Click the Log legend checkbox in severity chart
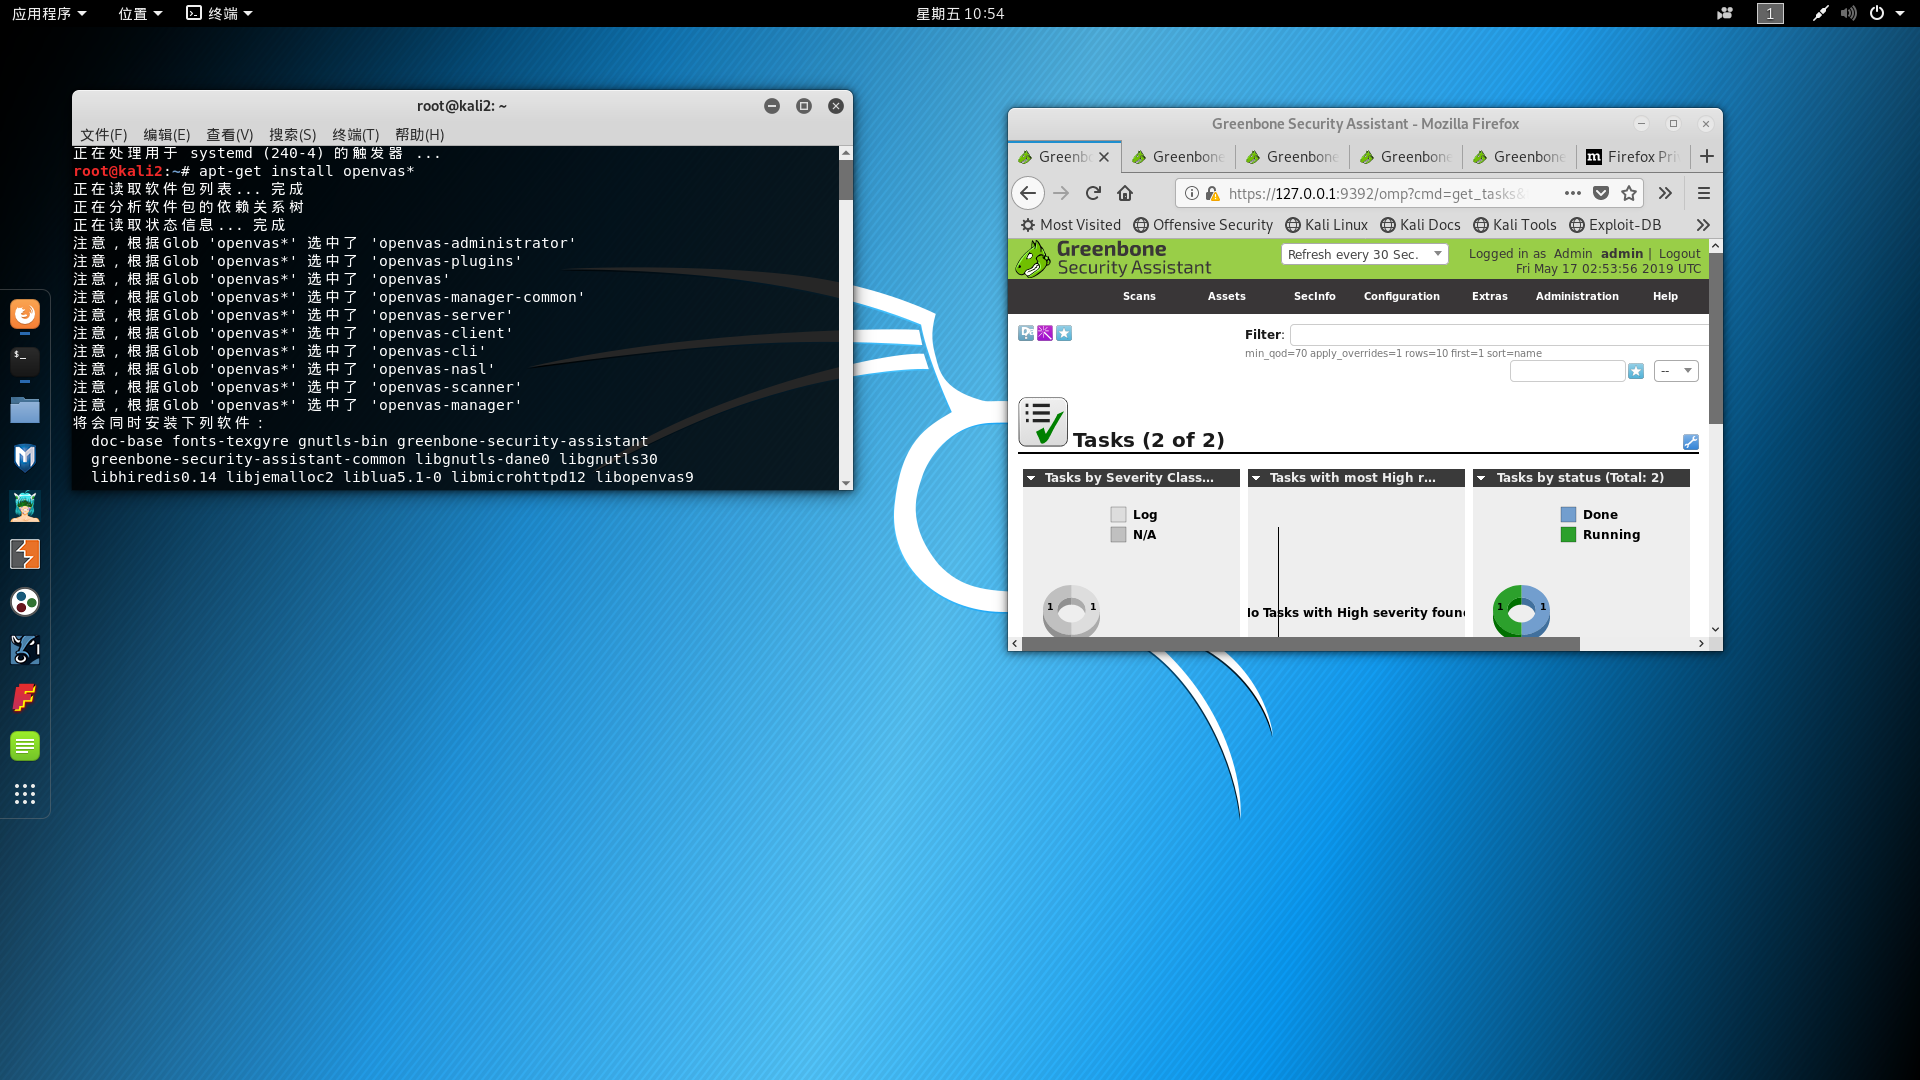Screen dimensions: 1920x1080 pyautogui.click(x=1118, y=514)
